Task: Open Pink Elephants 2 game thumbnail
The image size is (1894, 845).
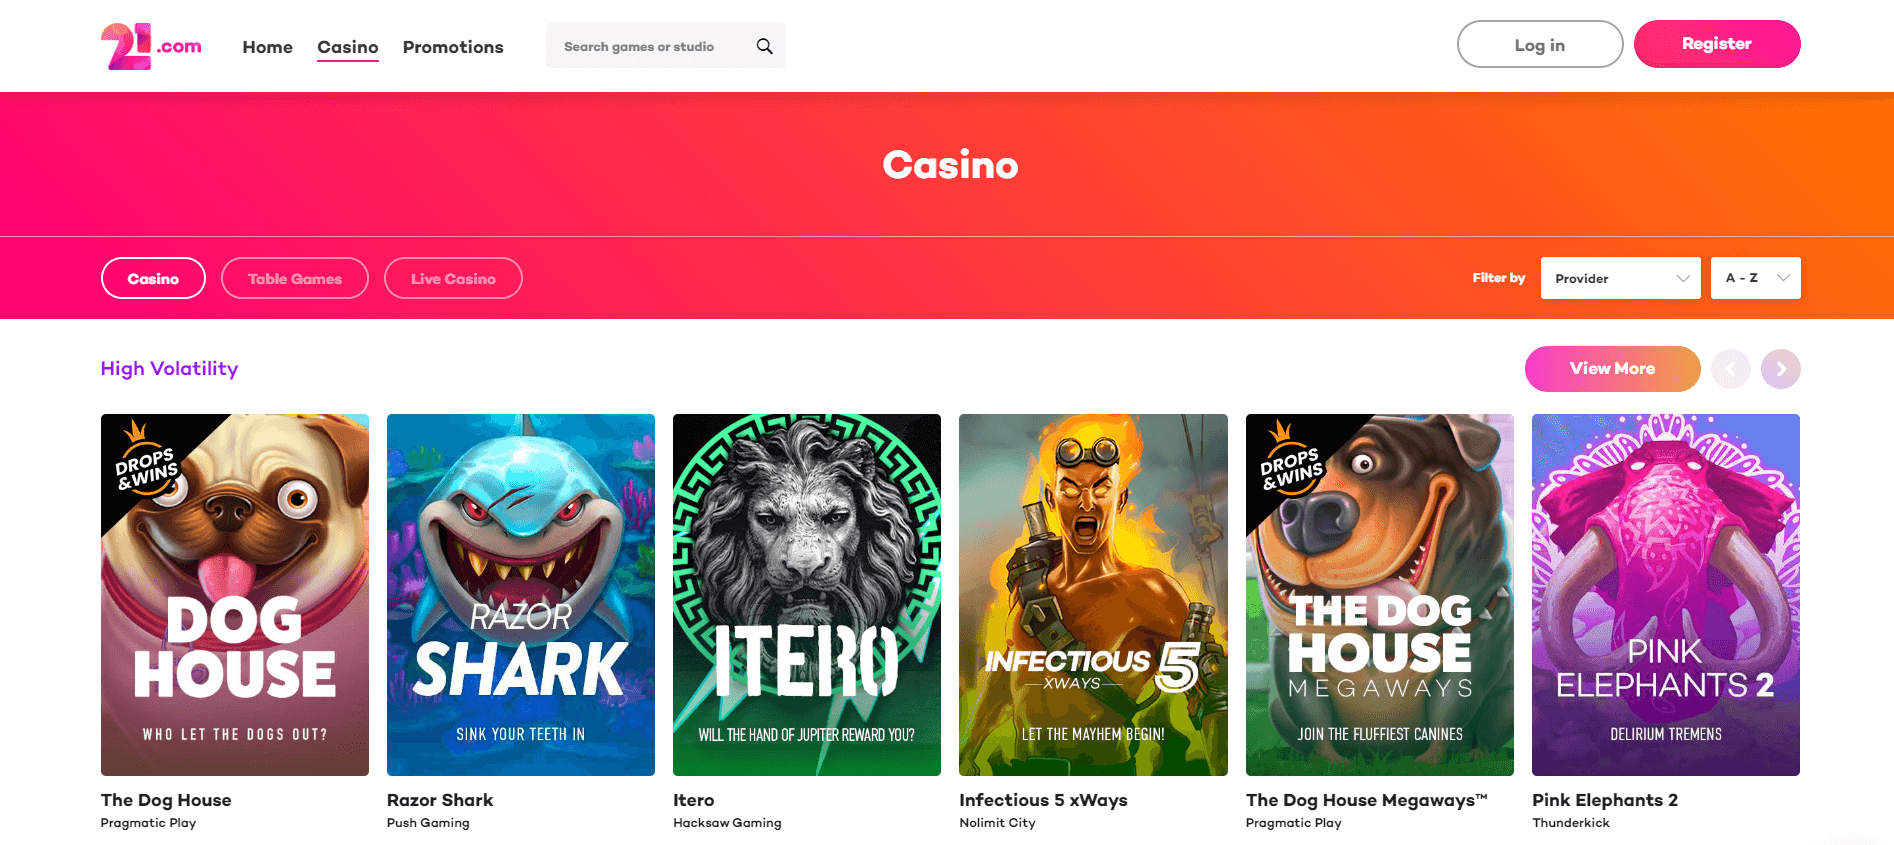Action: [x=1666, y=595]
